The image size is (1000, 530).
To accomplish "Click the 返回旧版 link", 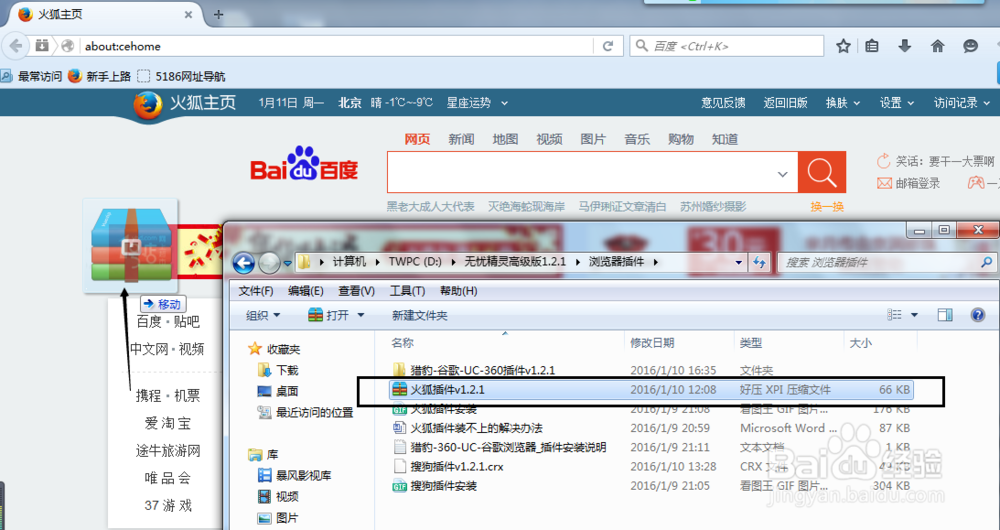I will click(x=785, y=103).
